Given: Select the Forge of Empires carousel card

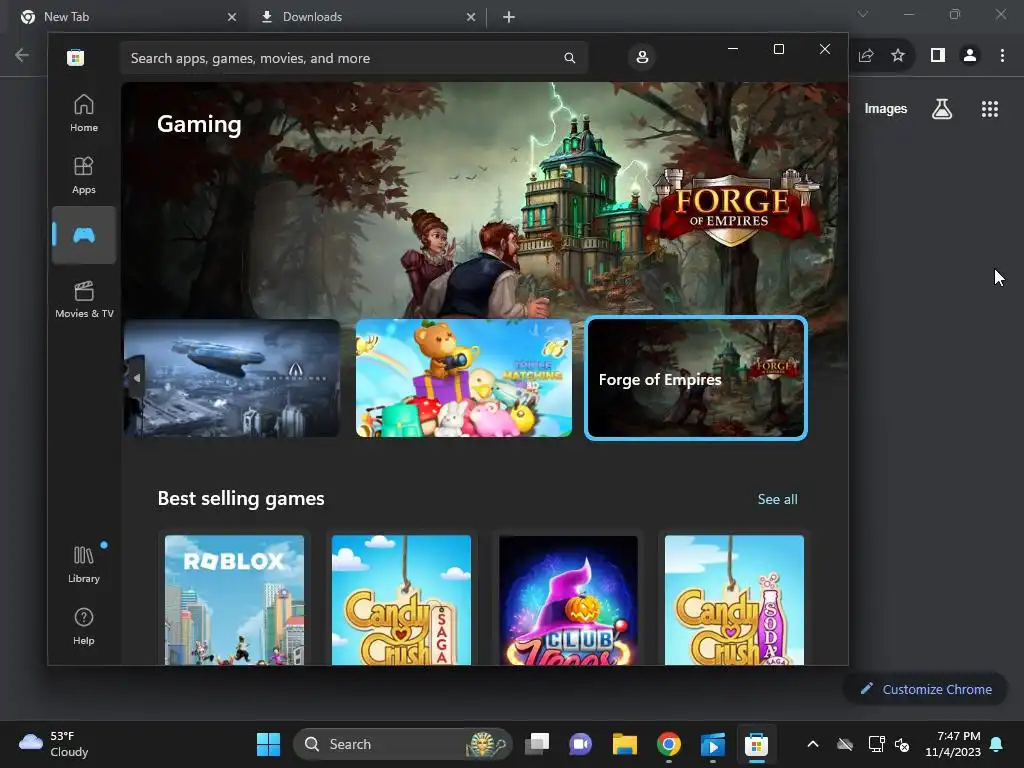Looking at the screenshot, I should tap(696, 378).
